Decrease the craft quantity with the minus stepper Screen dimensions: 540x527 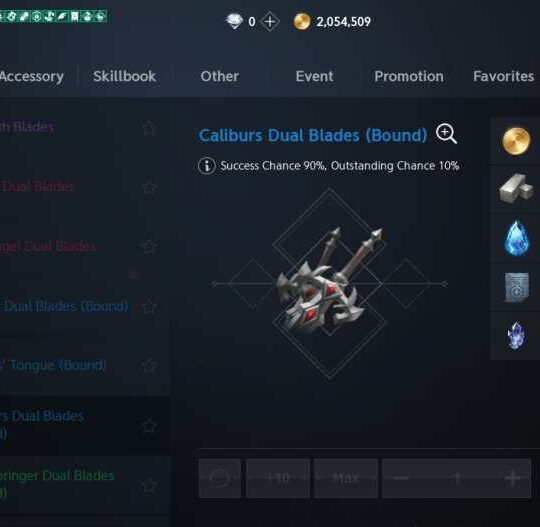(x=401, y=478)
